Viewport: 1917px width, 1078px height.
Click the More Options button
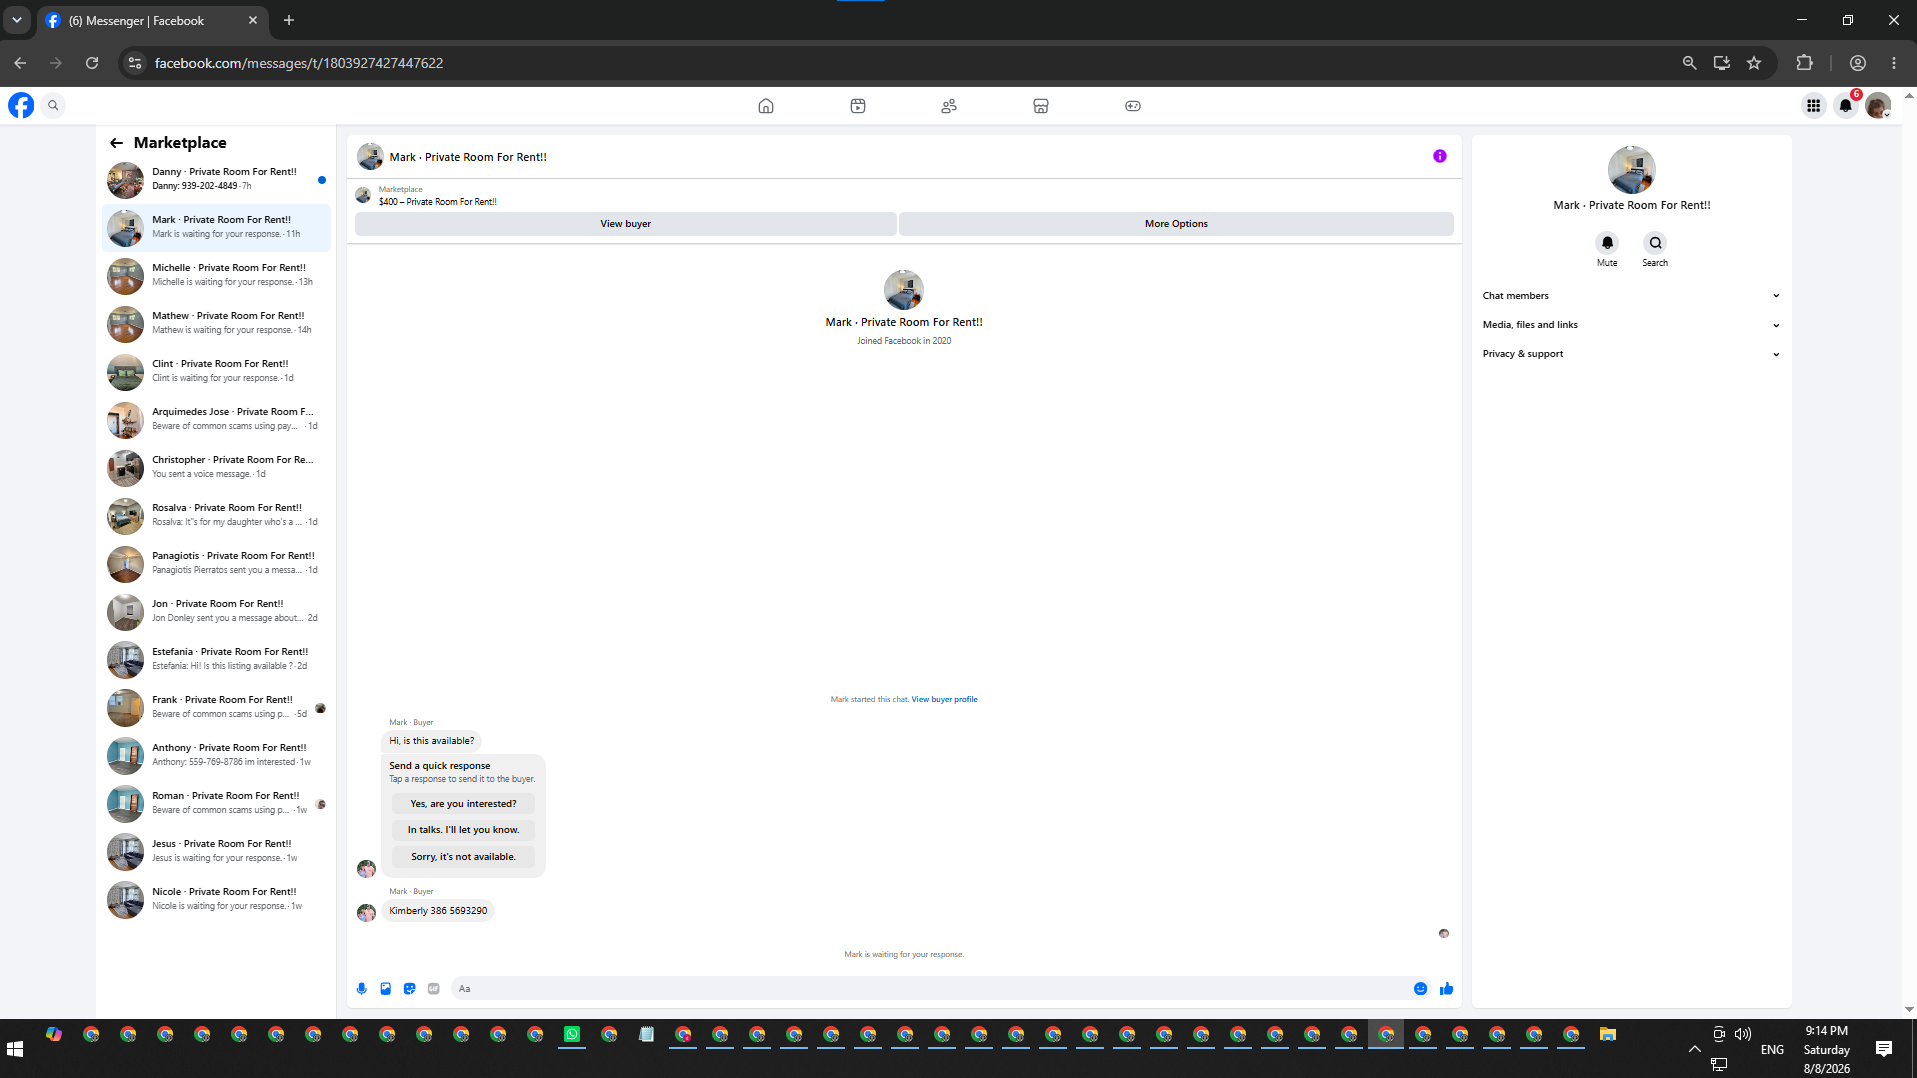click(1176, 224)
